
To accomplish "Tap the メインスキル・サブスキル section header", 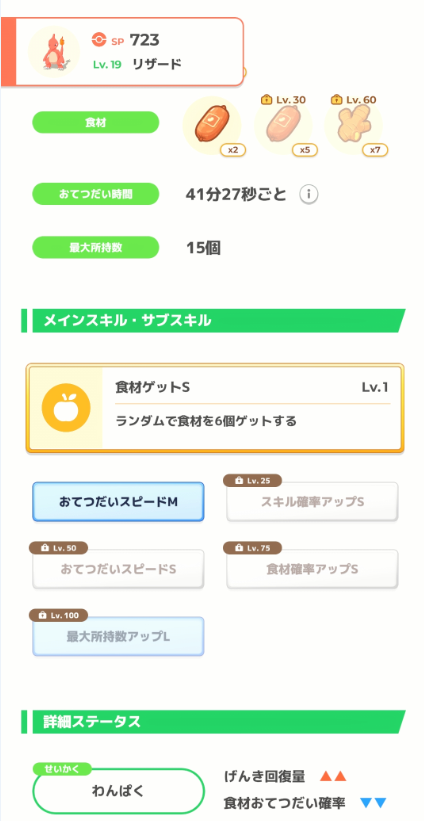I will (214, 320).
